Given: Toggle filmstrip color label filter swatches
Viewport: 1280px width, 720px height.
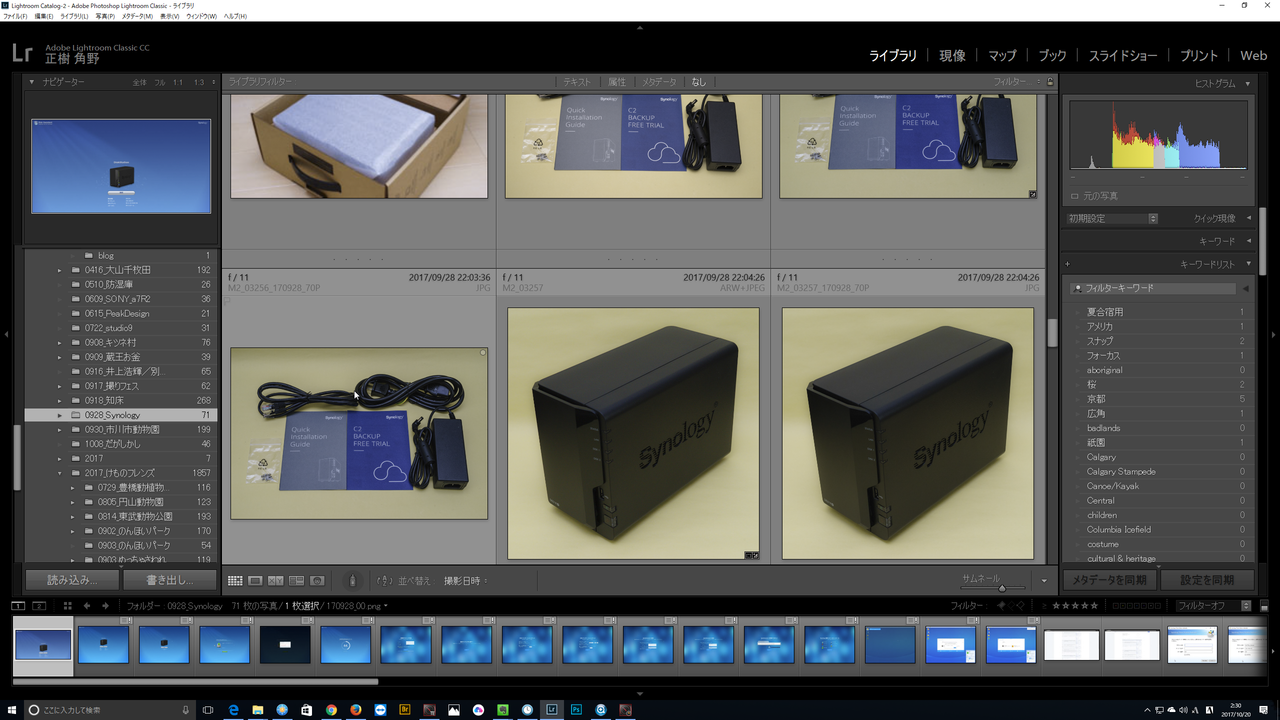Looking at the screenshot, I should pyautogui.click(x=1138, y=606).
